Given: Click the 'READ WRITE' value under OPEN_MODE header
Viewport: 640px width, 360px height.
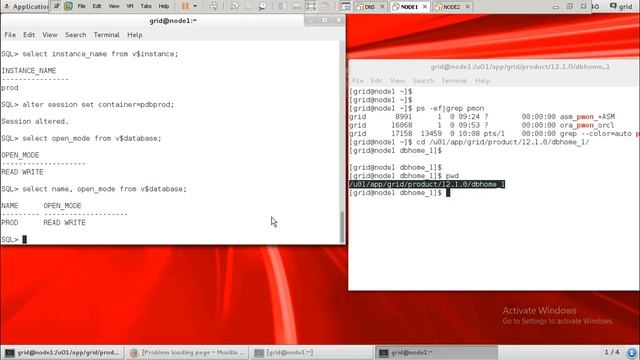Looking at the screenshot, I should [22, 172].
